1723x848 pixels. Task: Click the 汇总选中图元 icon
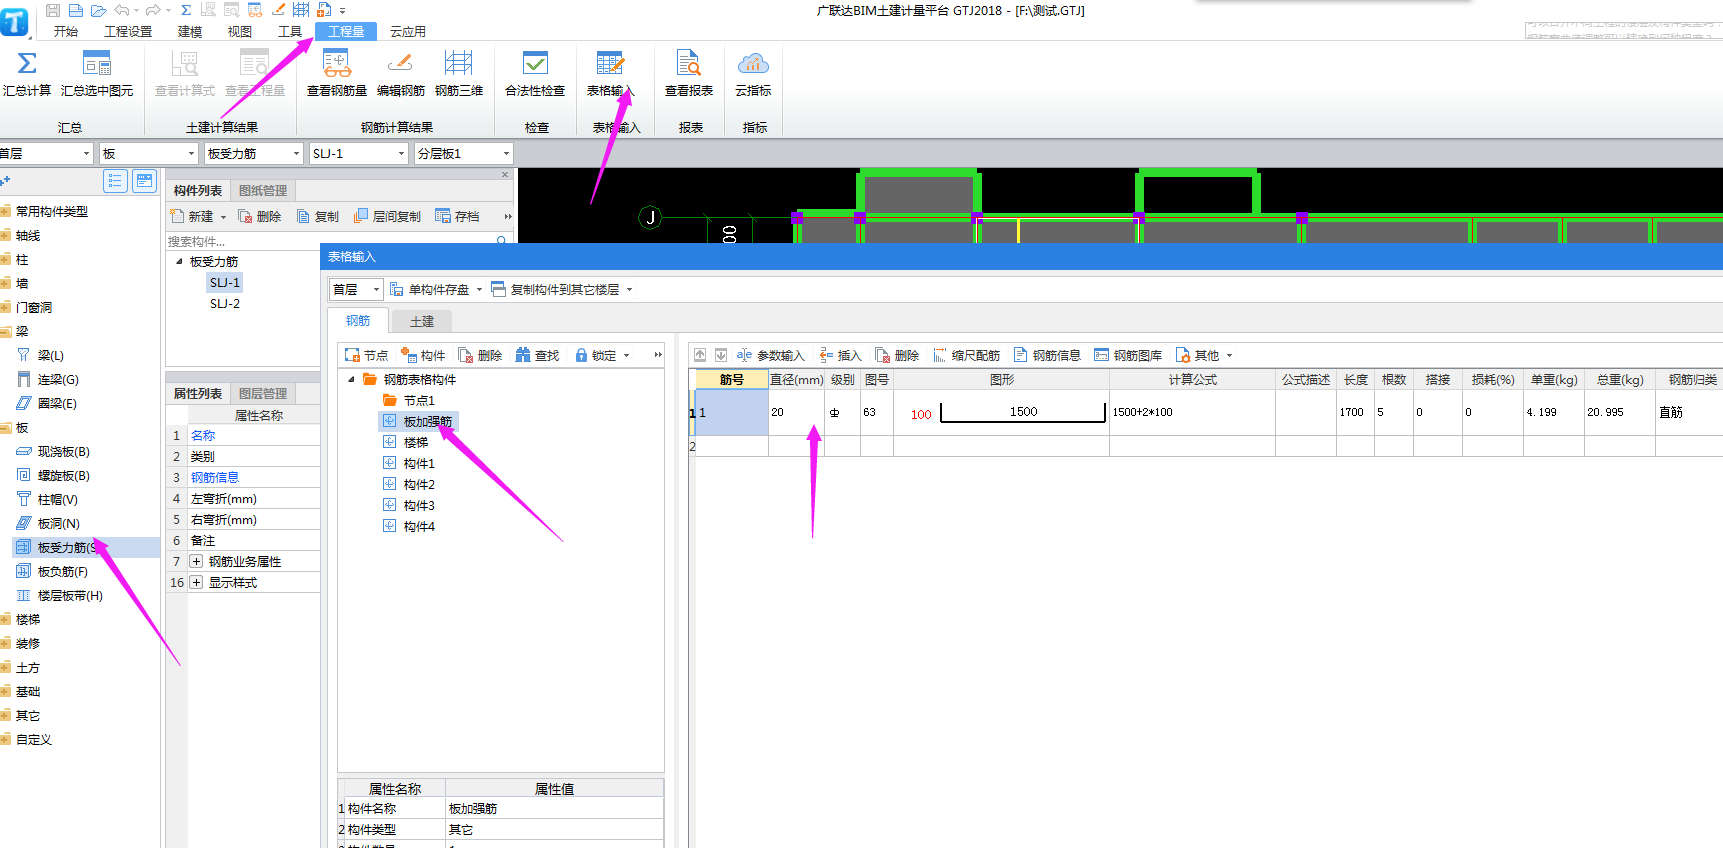pyautogui.click(x=97, y=64)
